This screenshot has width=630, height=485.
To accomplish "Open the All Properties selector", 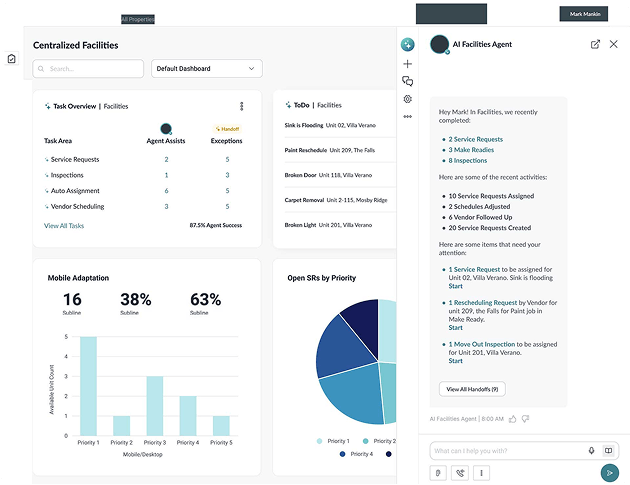I will (138, 19).
